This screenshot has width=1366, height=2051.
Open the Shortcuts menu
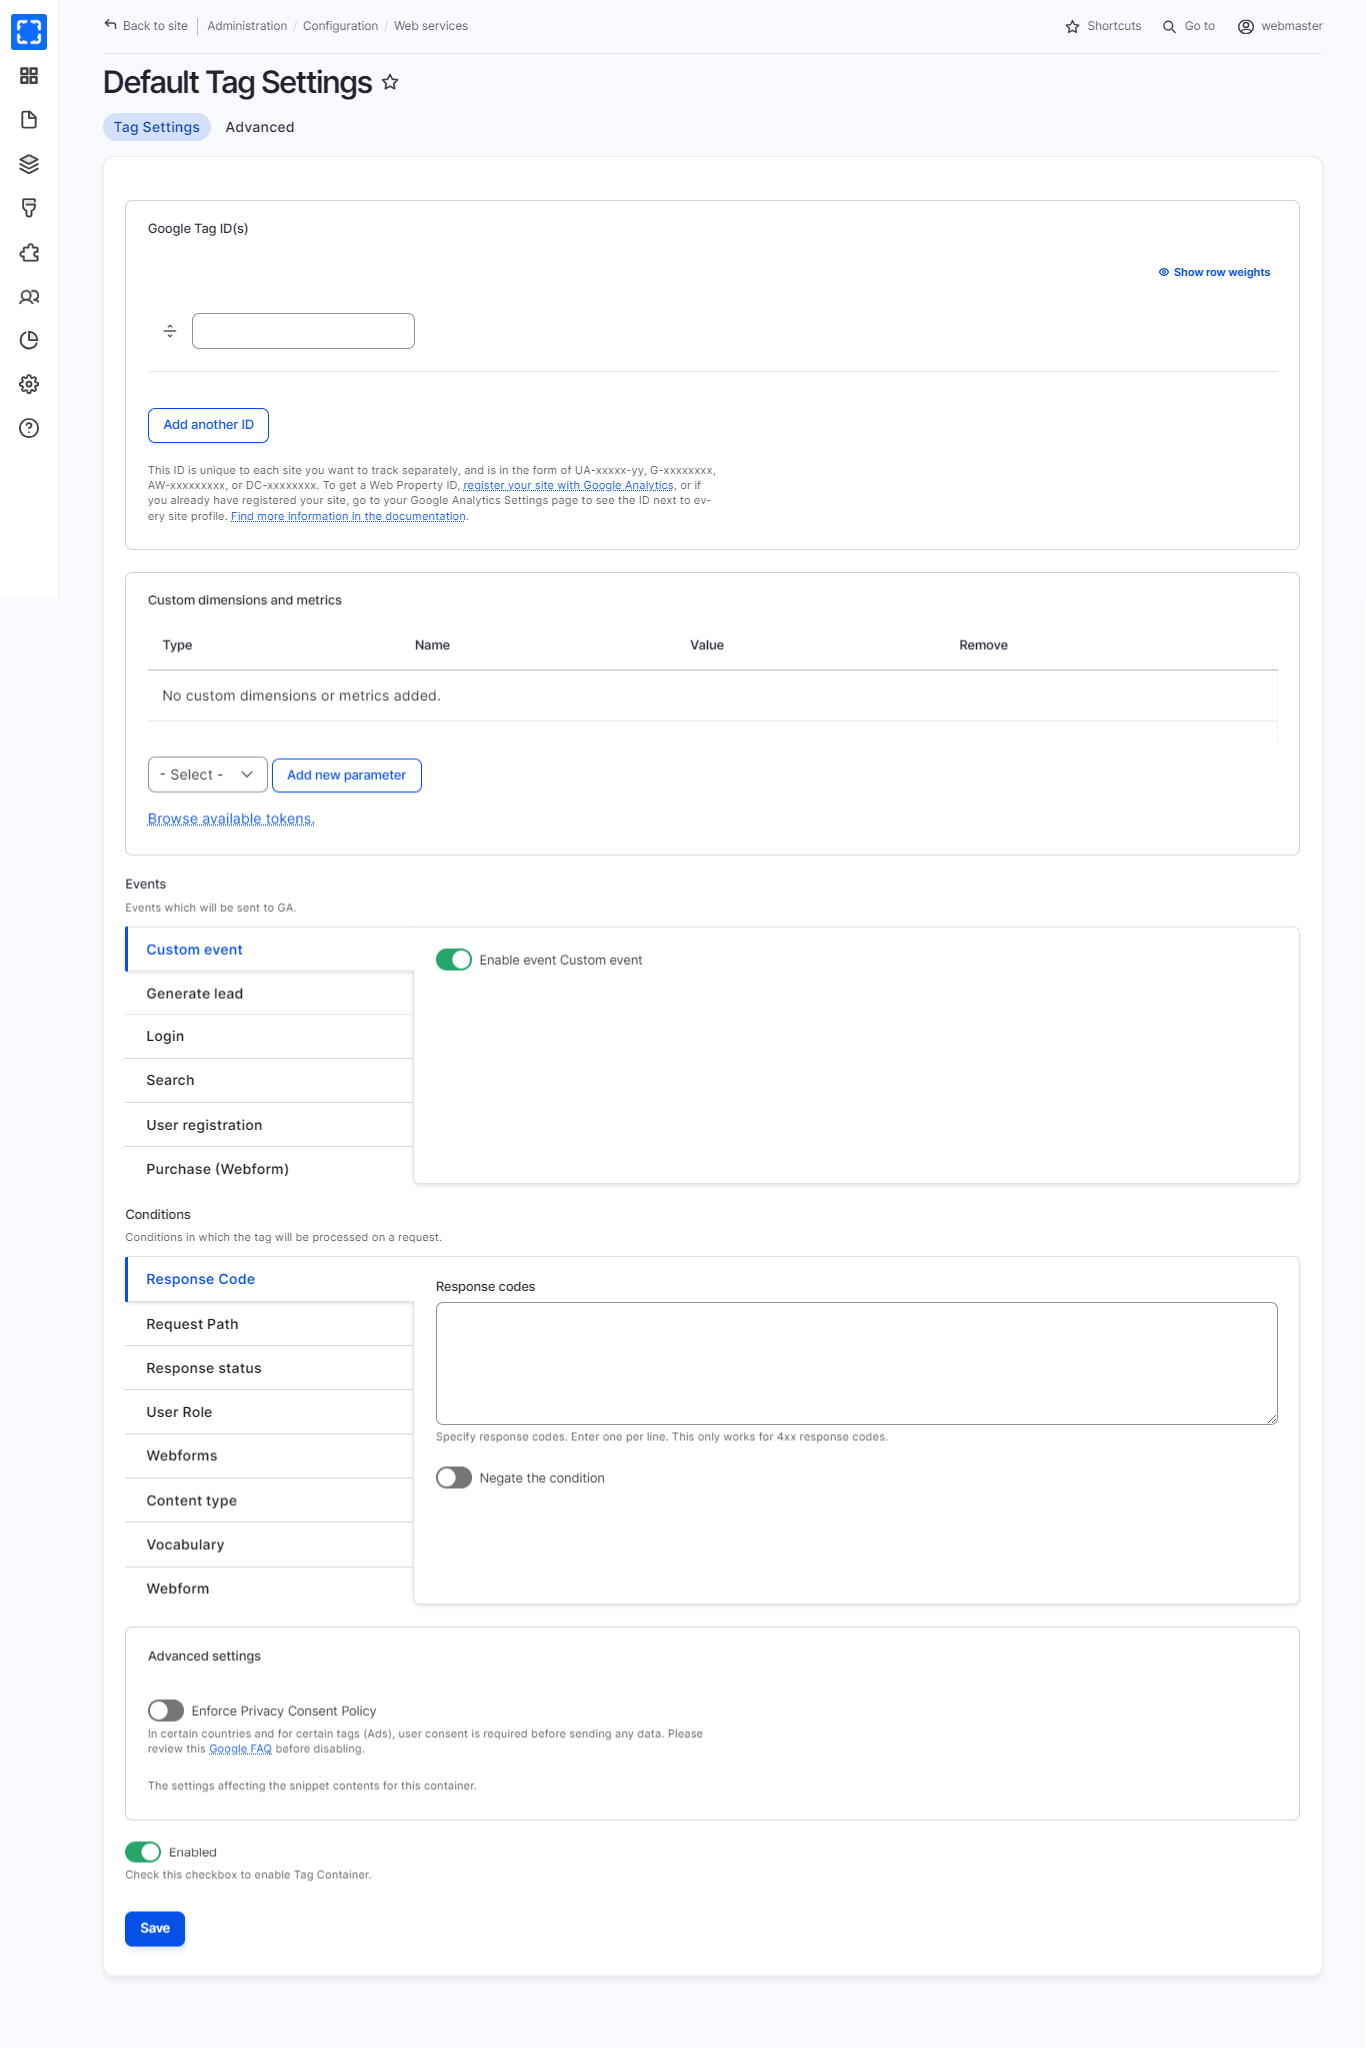[1103, 26]
